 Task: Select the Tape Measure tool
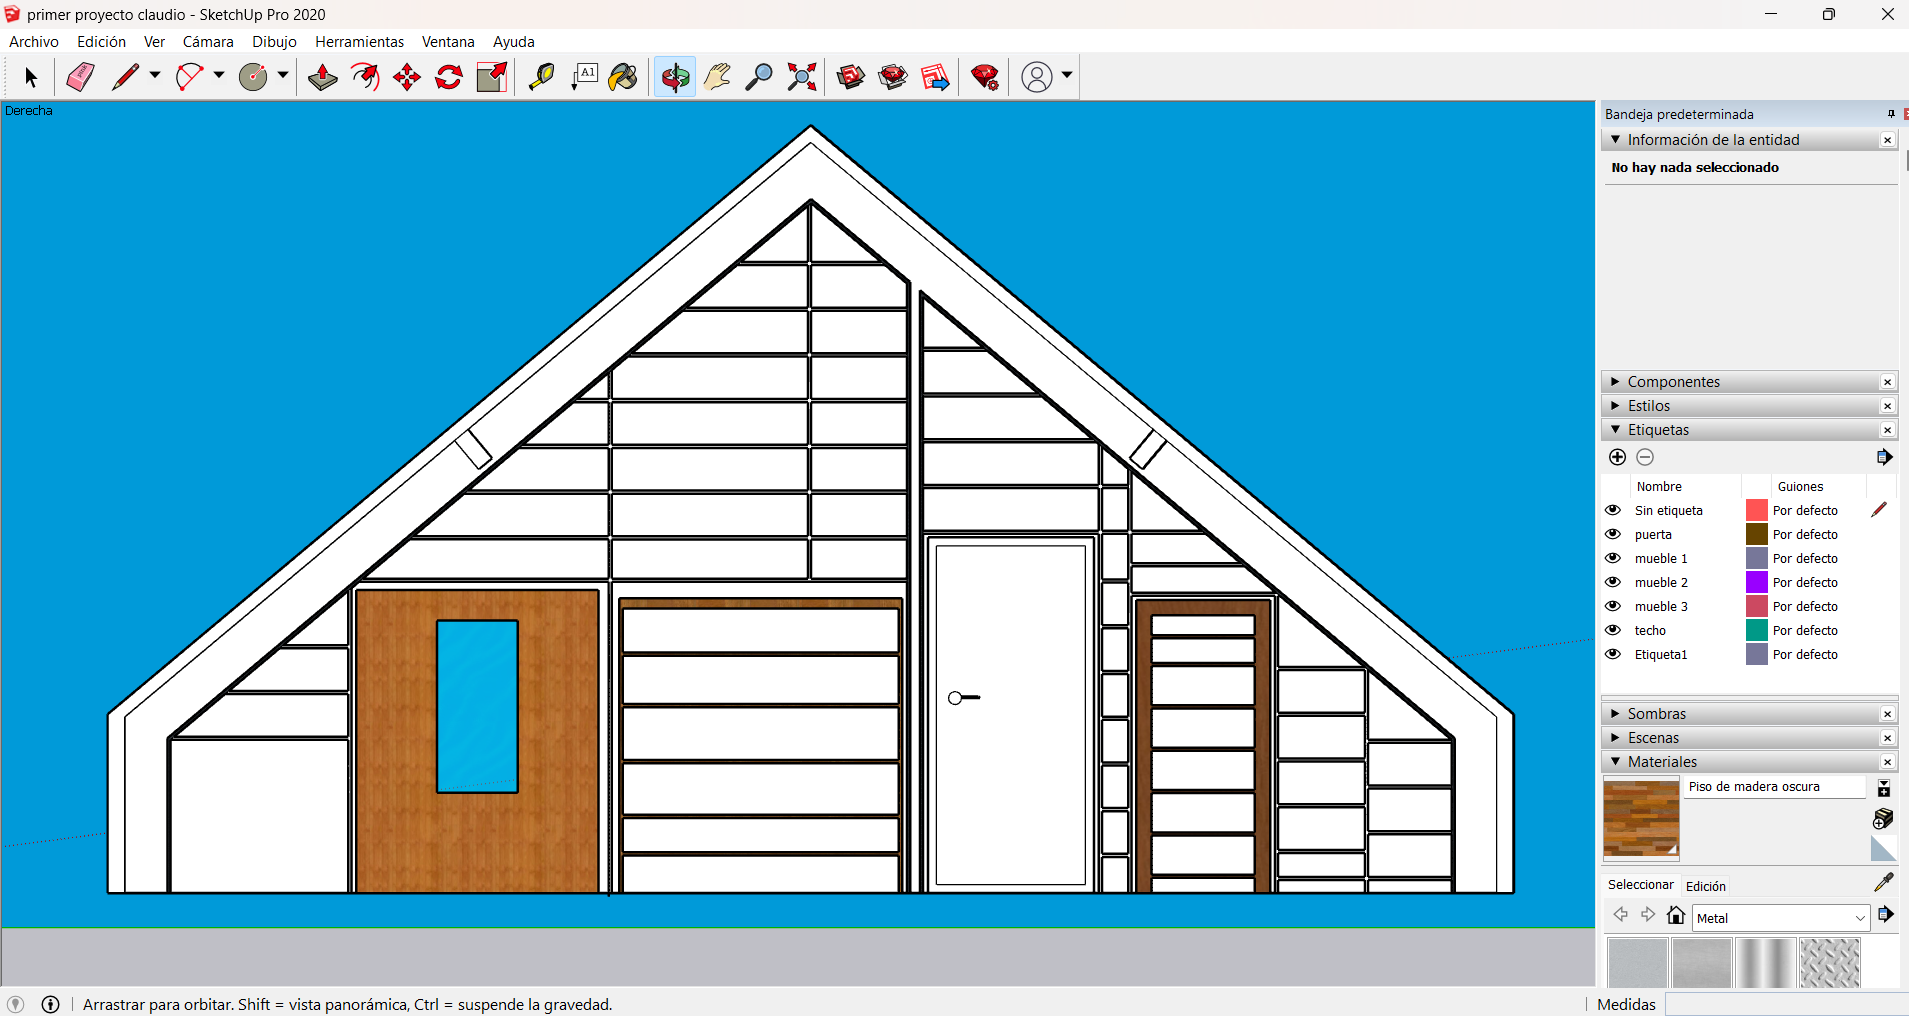[541, 77]
